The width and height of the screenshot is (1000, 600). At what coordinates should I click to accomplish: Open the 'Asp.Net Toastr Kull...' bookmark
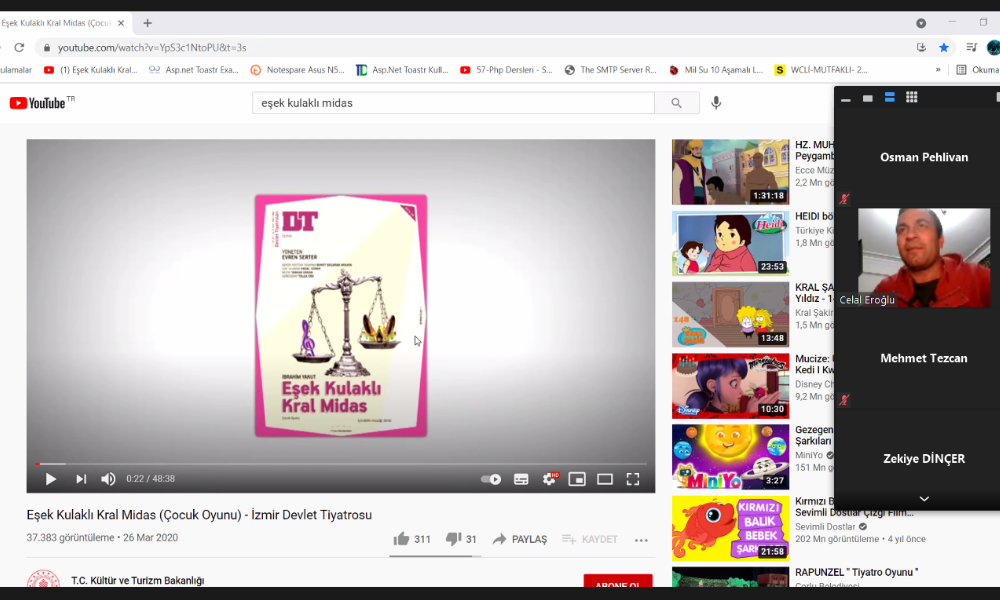(402, 70)
